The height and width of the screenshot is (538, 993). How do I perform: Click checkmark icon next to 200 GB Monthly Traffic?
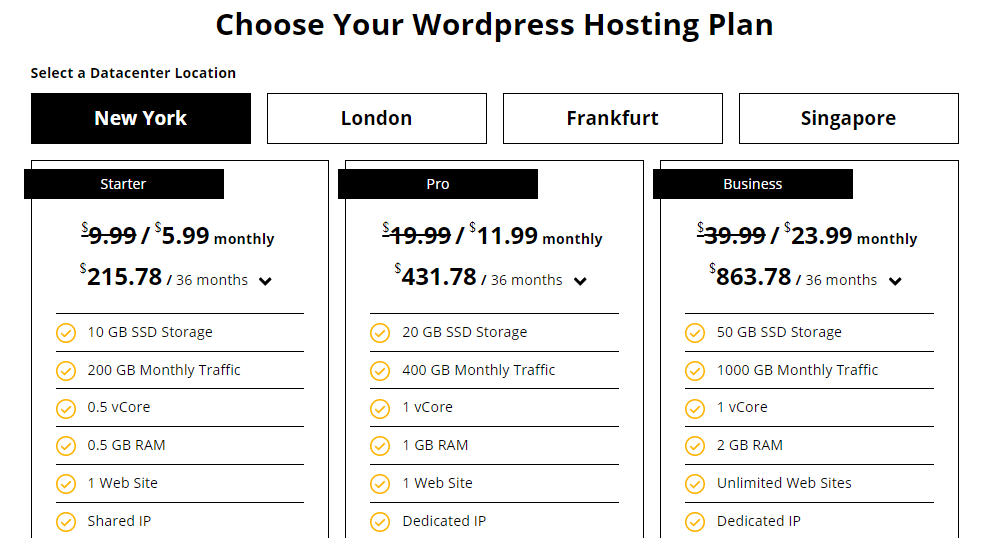click(x=66, y=371)
